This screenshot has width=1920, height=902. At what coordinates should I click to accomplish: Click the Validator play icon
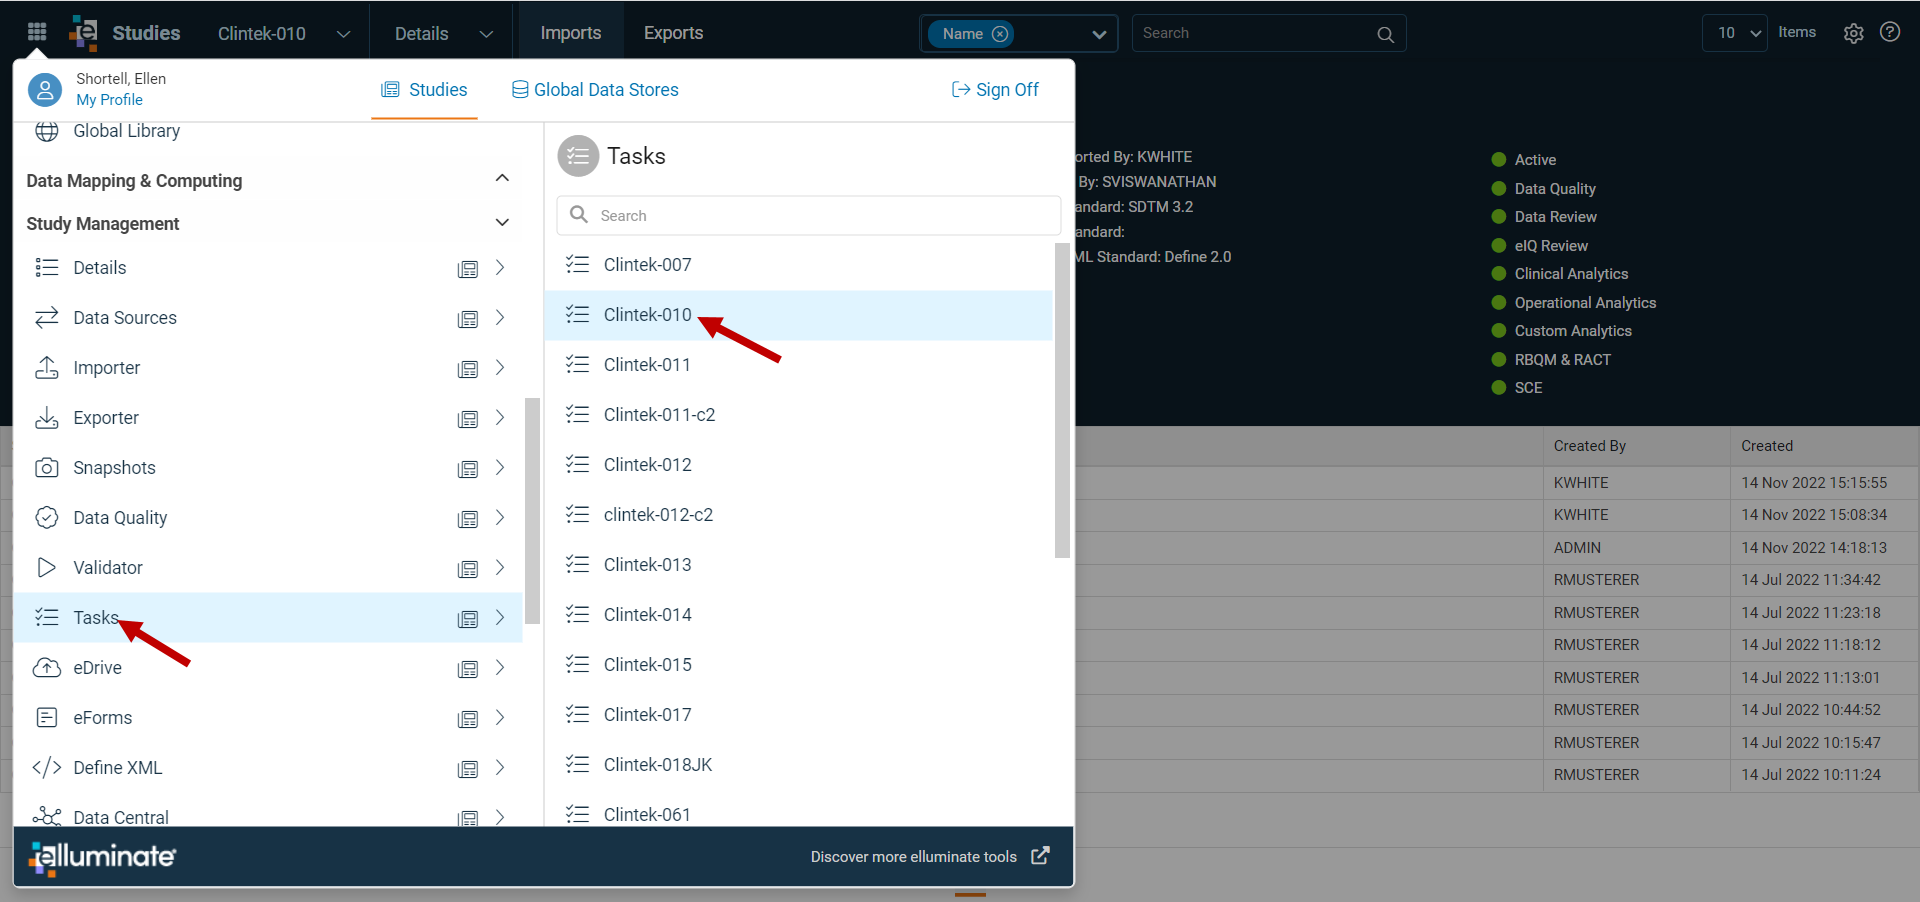pyautogui.click(x=46, y=567)
